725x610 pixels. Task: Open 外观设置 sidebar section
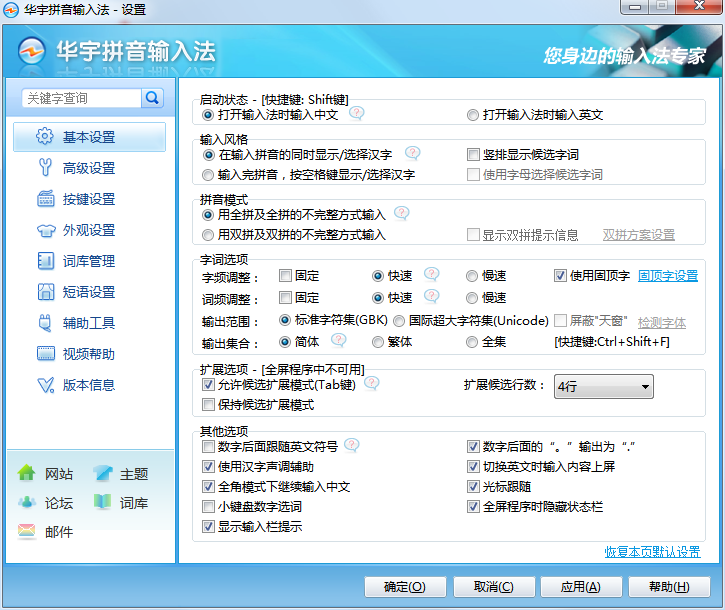(x=88, y=230)
